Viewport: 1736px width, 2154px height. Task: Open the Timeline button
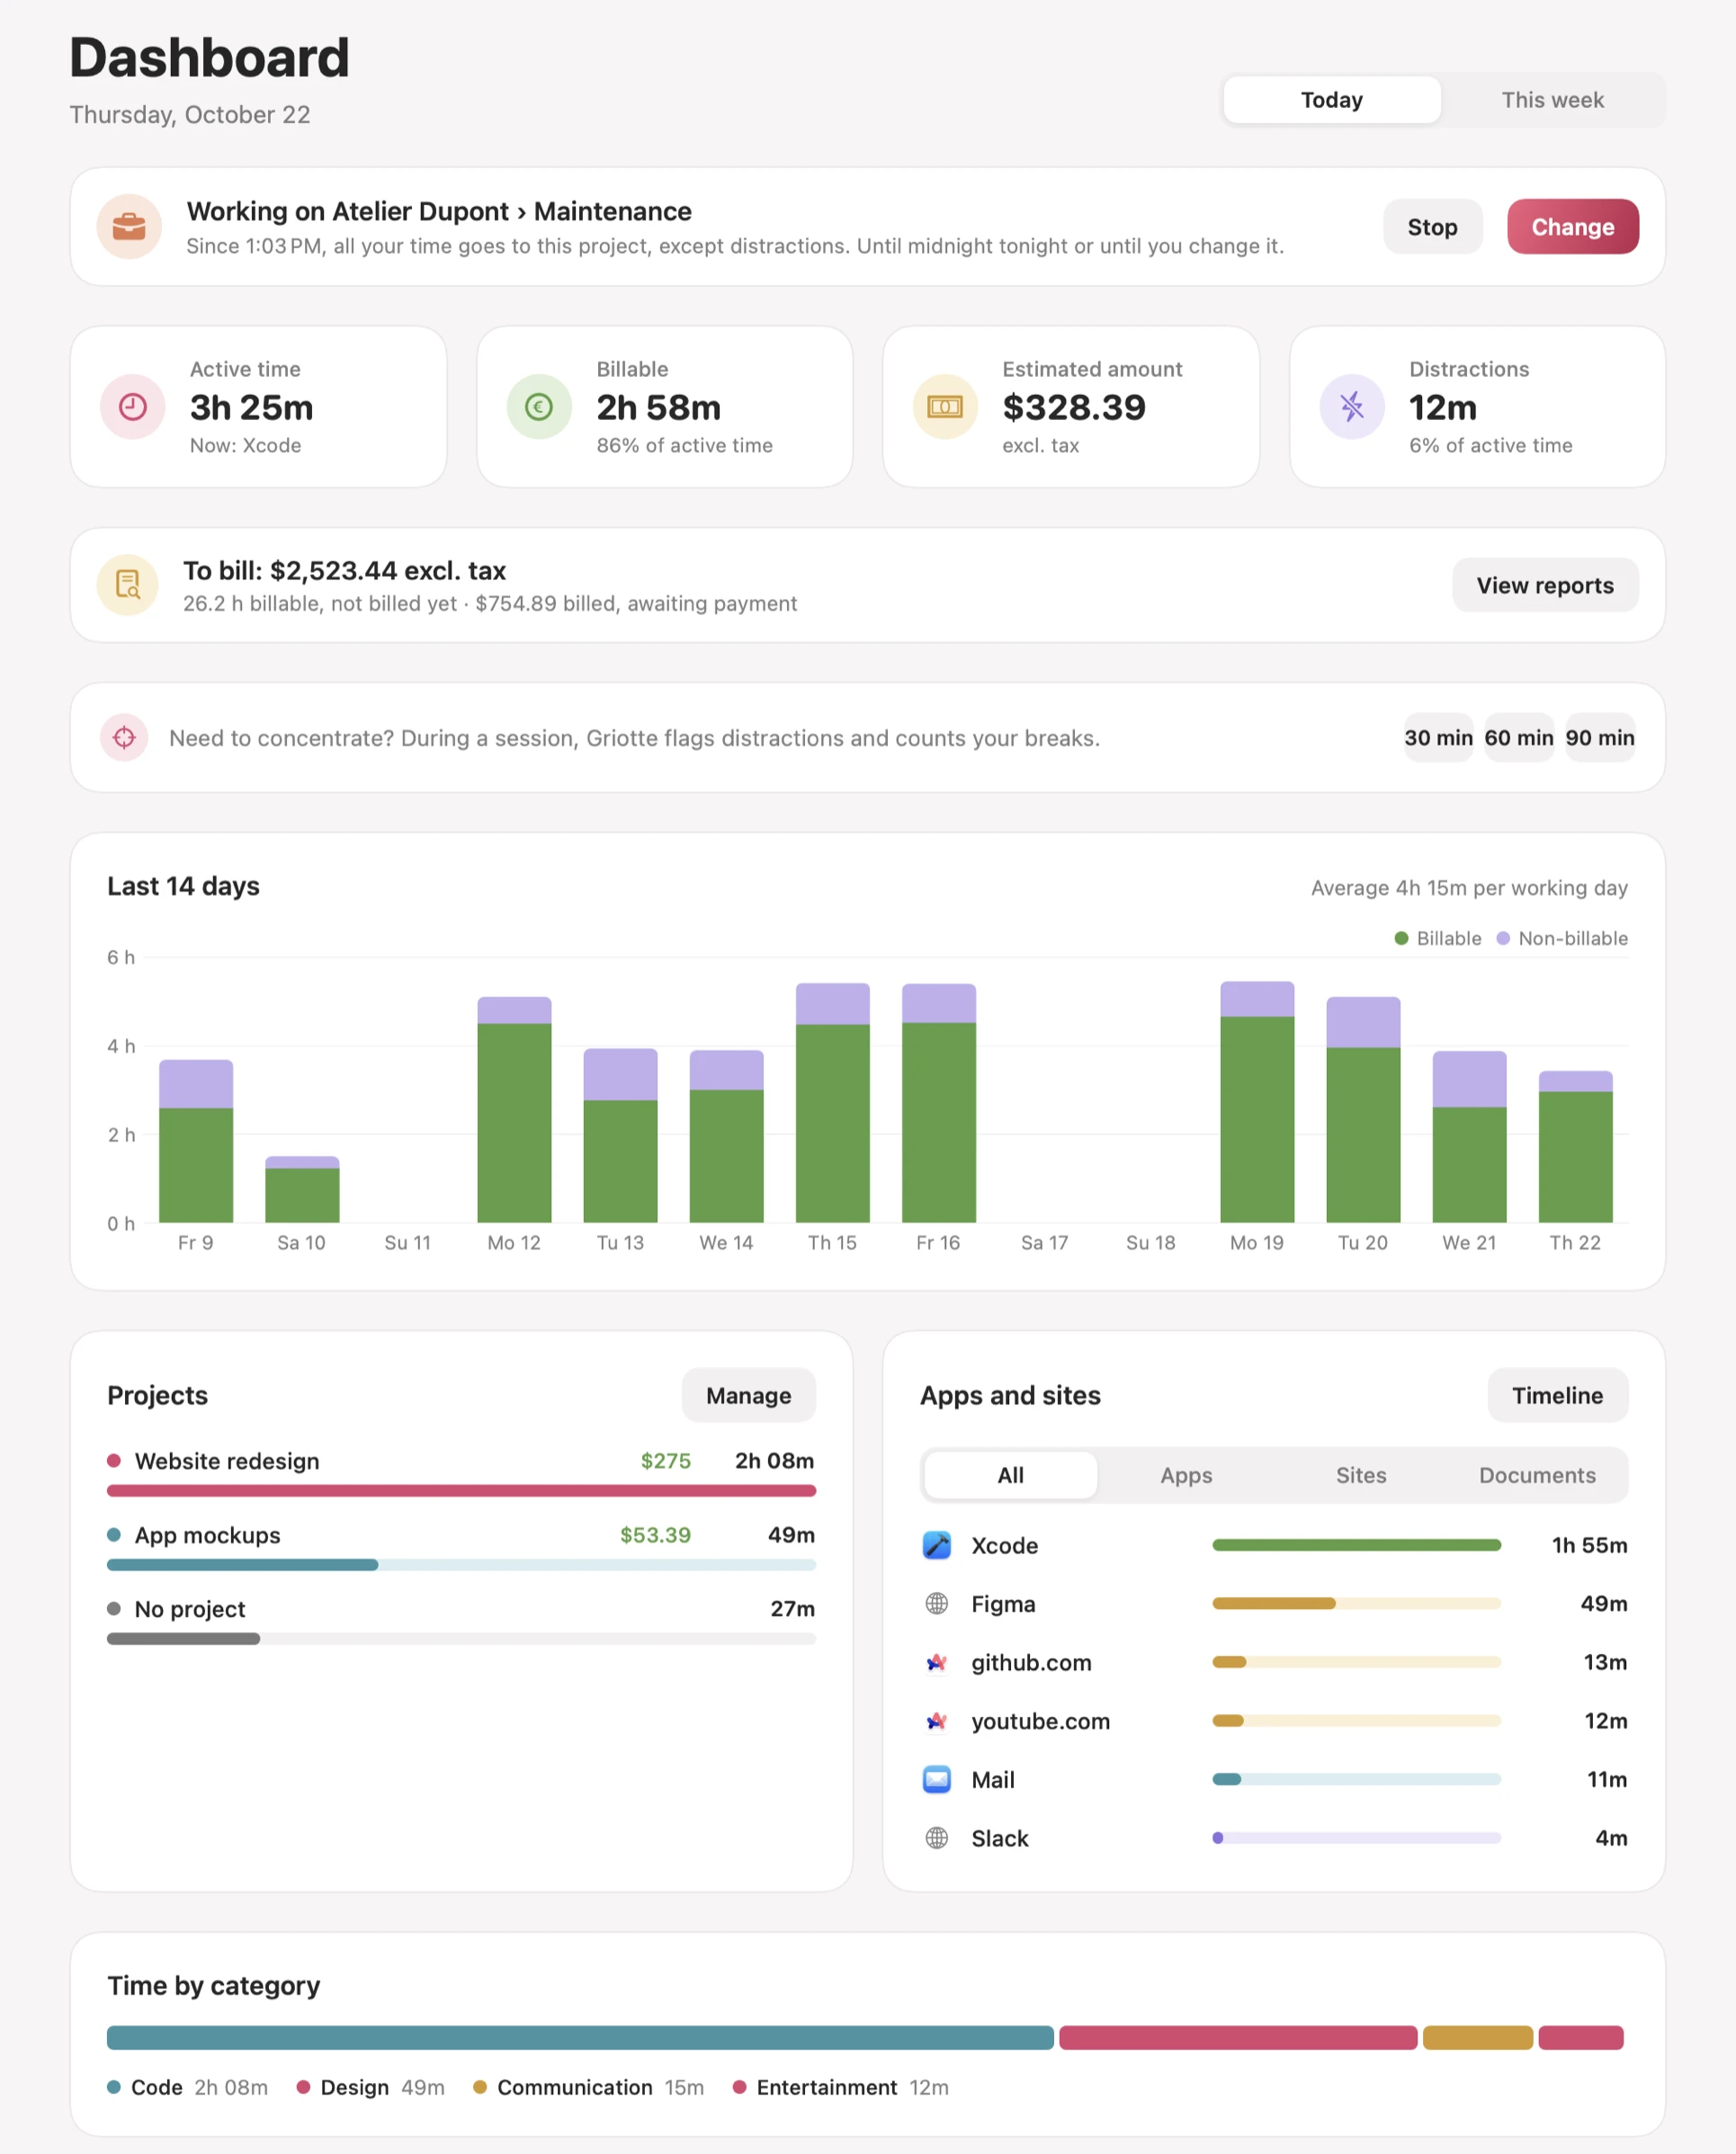(x=1557, y=1395)
